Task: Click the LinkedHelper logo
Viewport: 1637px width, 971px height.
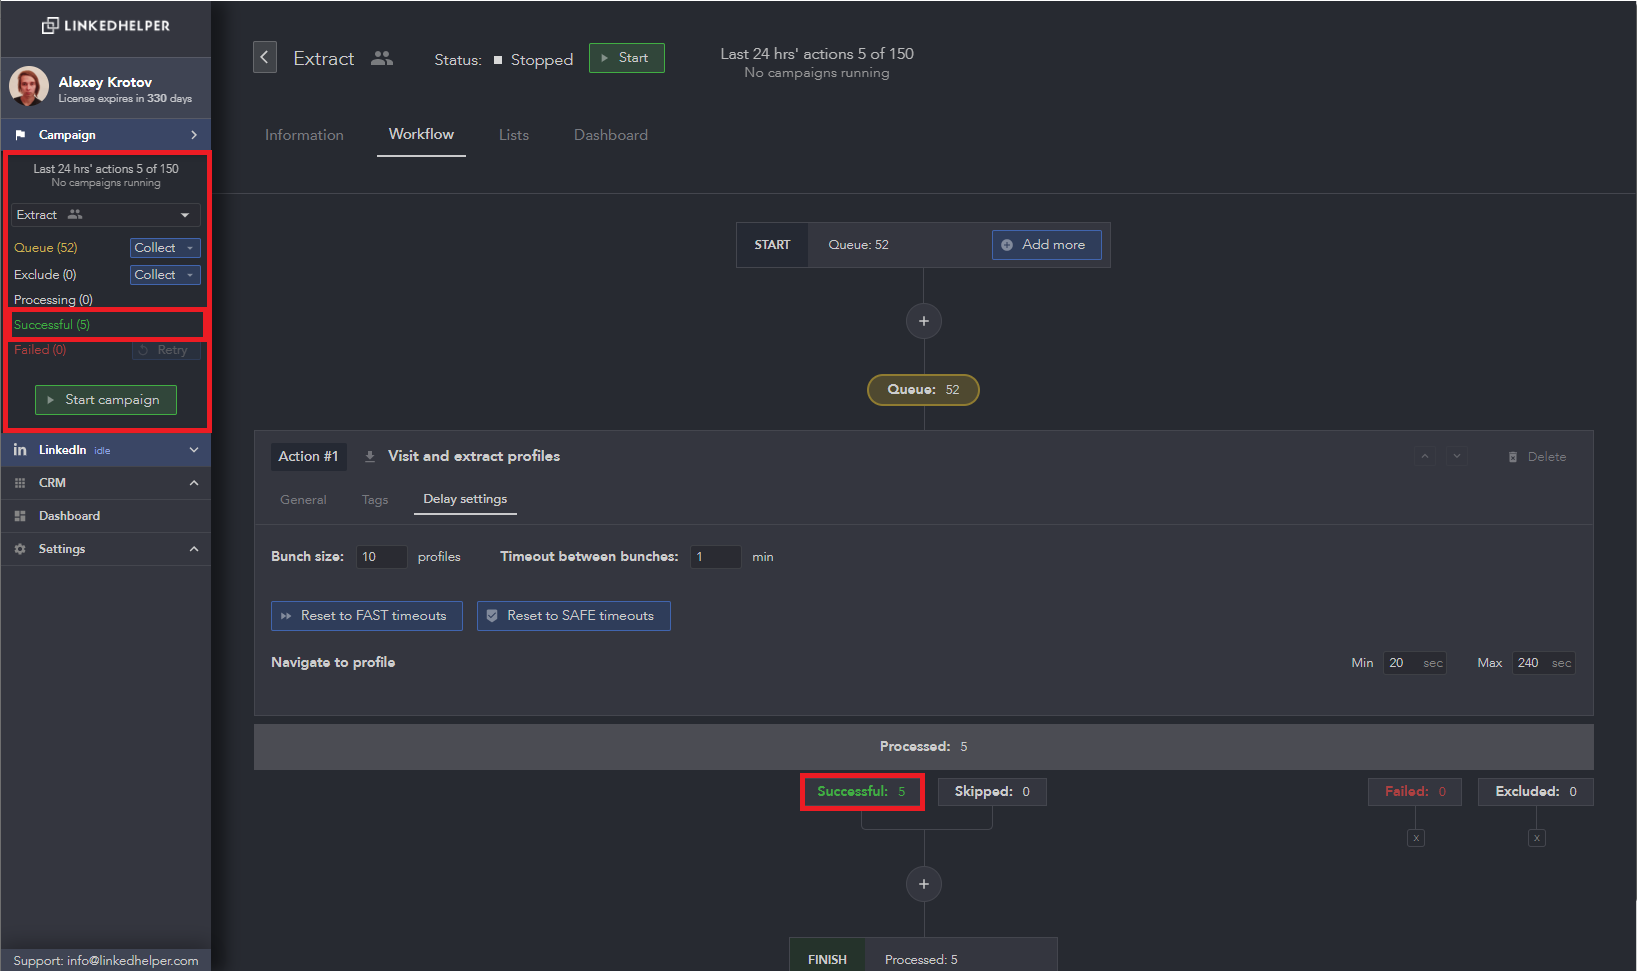Action: 106,26
